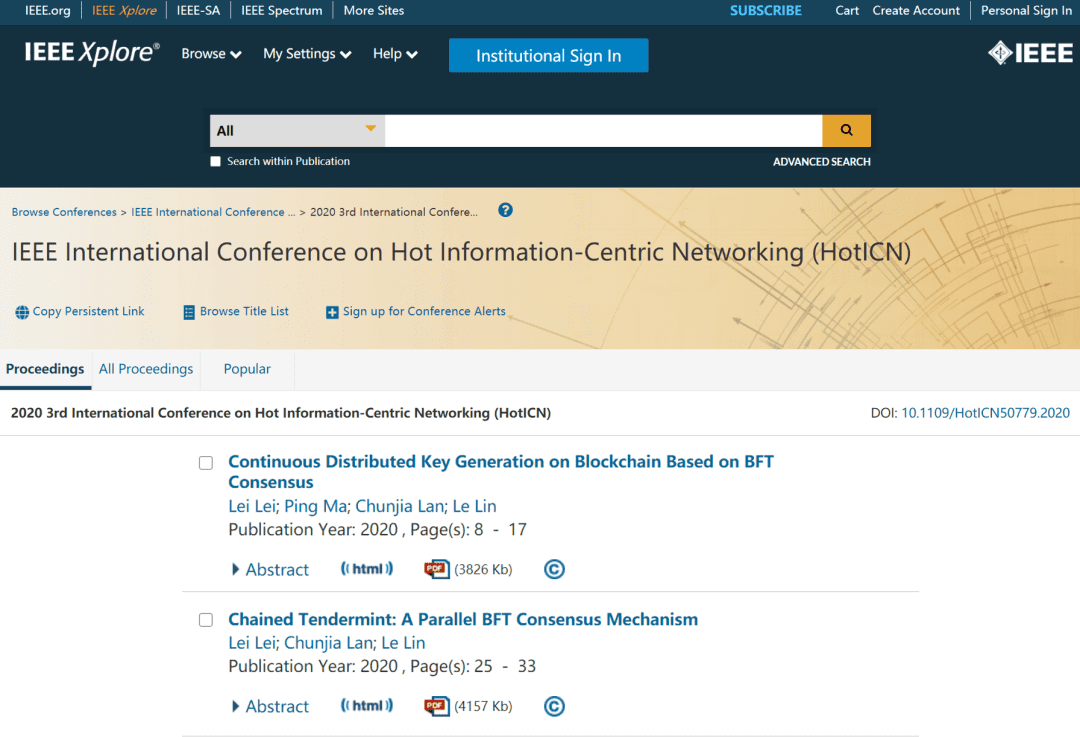Viewport: 1080px width, 737px height.
Task: Open the Cart link
Action: point(847,10)
